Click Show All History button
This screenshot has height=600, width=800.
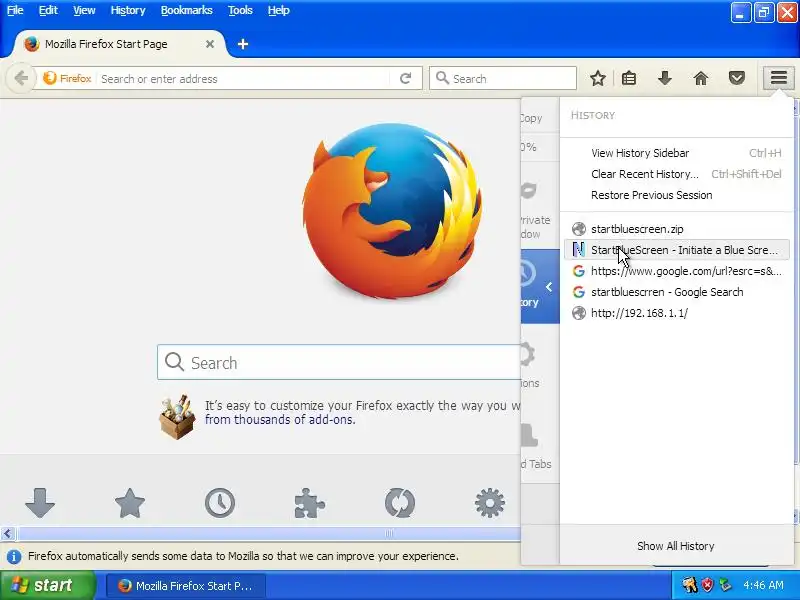pos(676,546)
